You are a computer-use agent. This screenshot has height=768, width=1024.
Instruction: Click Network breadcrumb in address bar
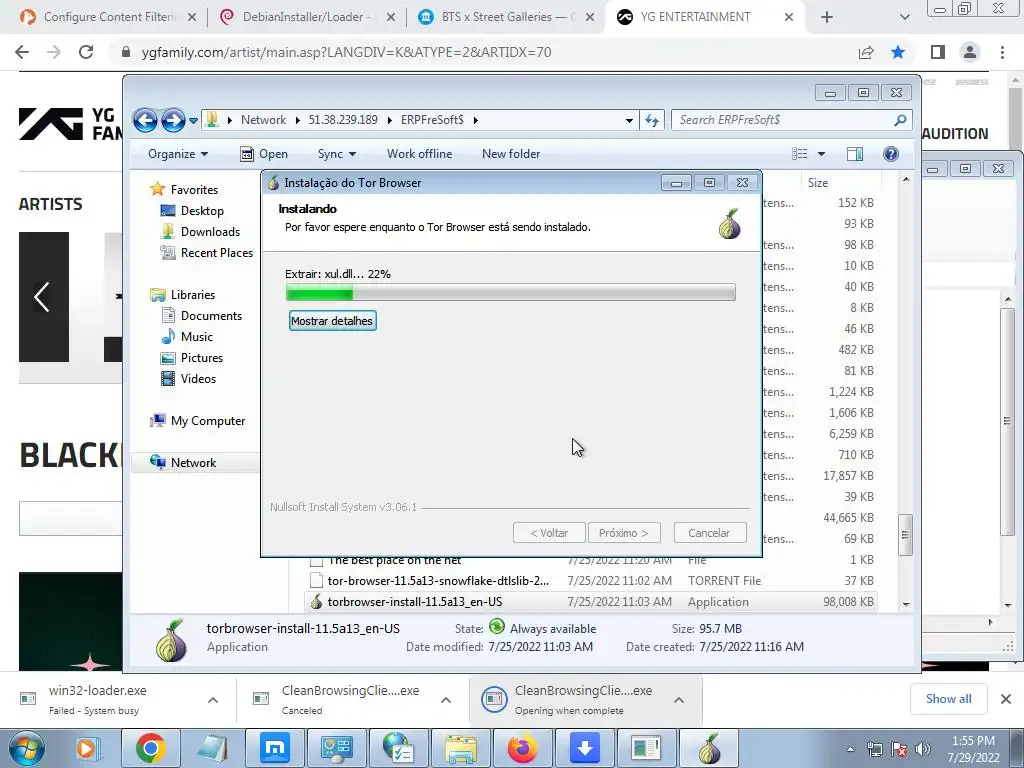(263, 120)
